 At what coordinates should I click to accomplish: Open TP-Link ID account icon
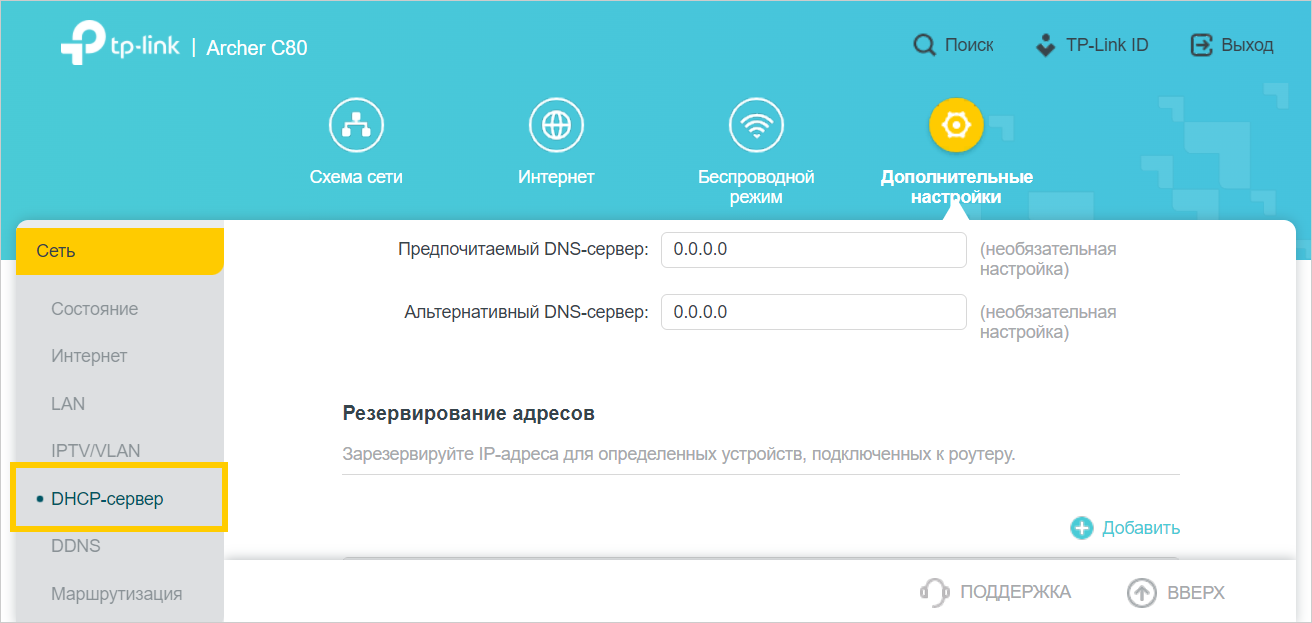click(x=1045, y=45)
